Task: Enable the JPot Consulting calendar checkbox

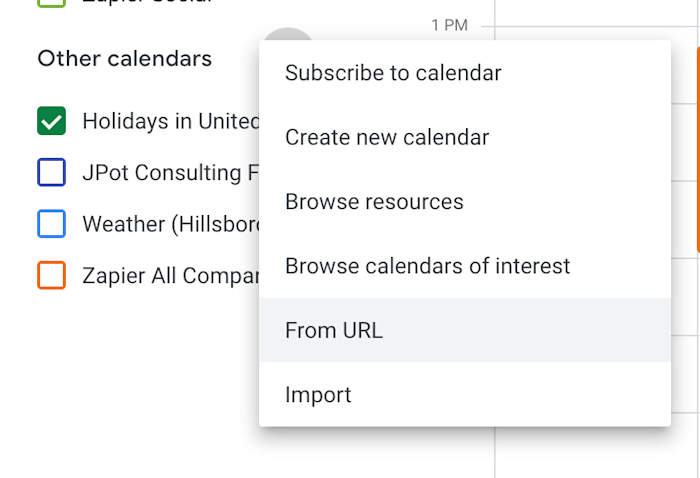Action: click(x=51, y=172)
